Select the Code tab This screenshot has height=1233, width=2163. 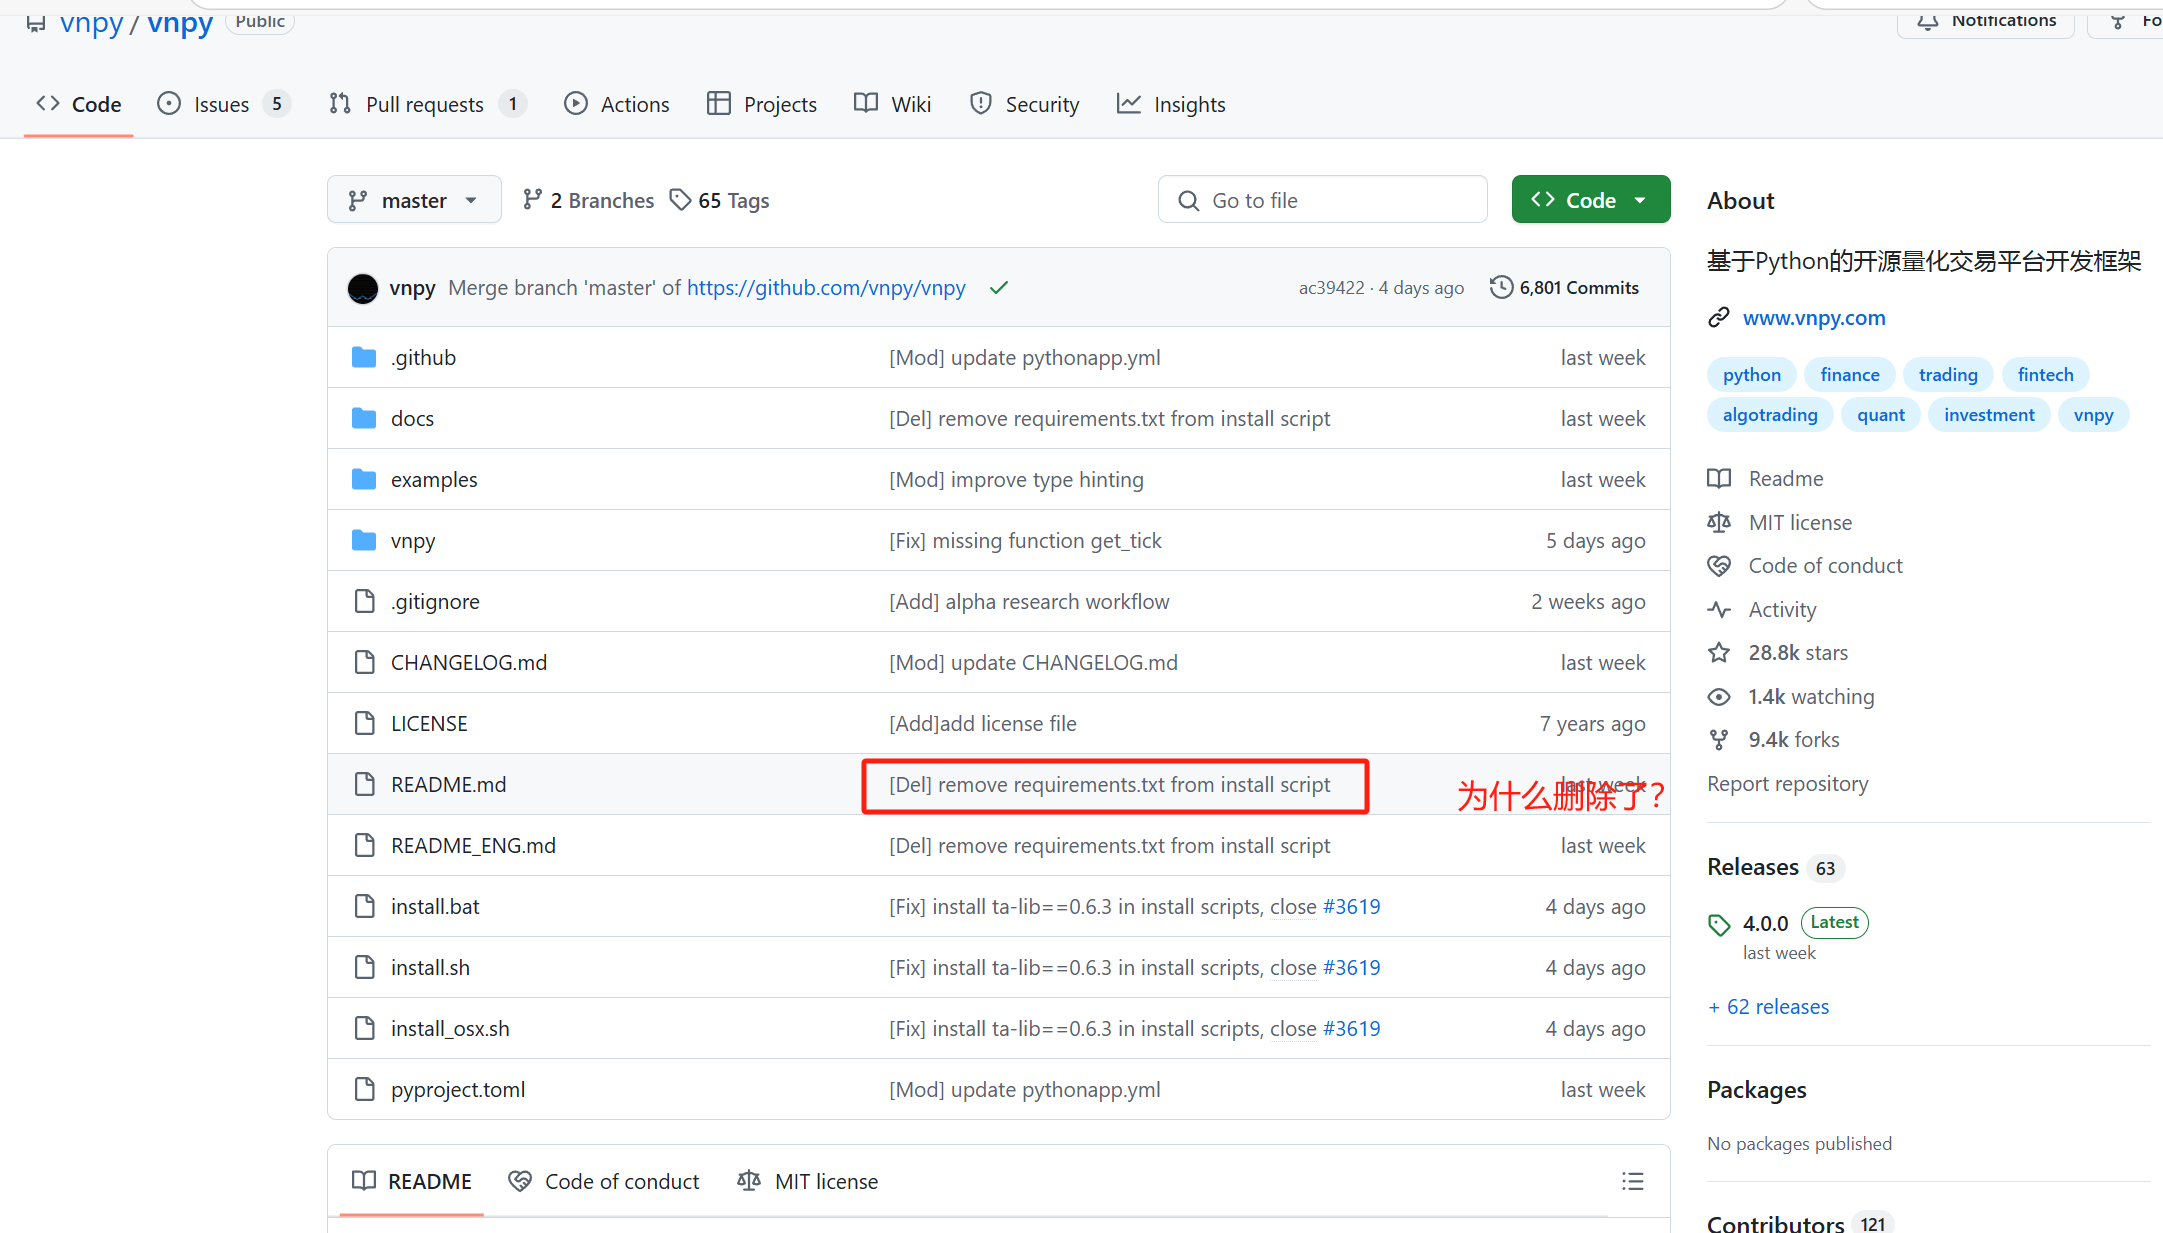[78, 104]
